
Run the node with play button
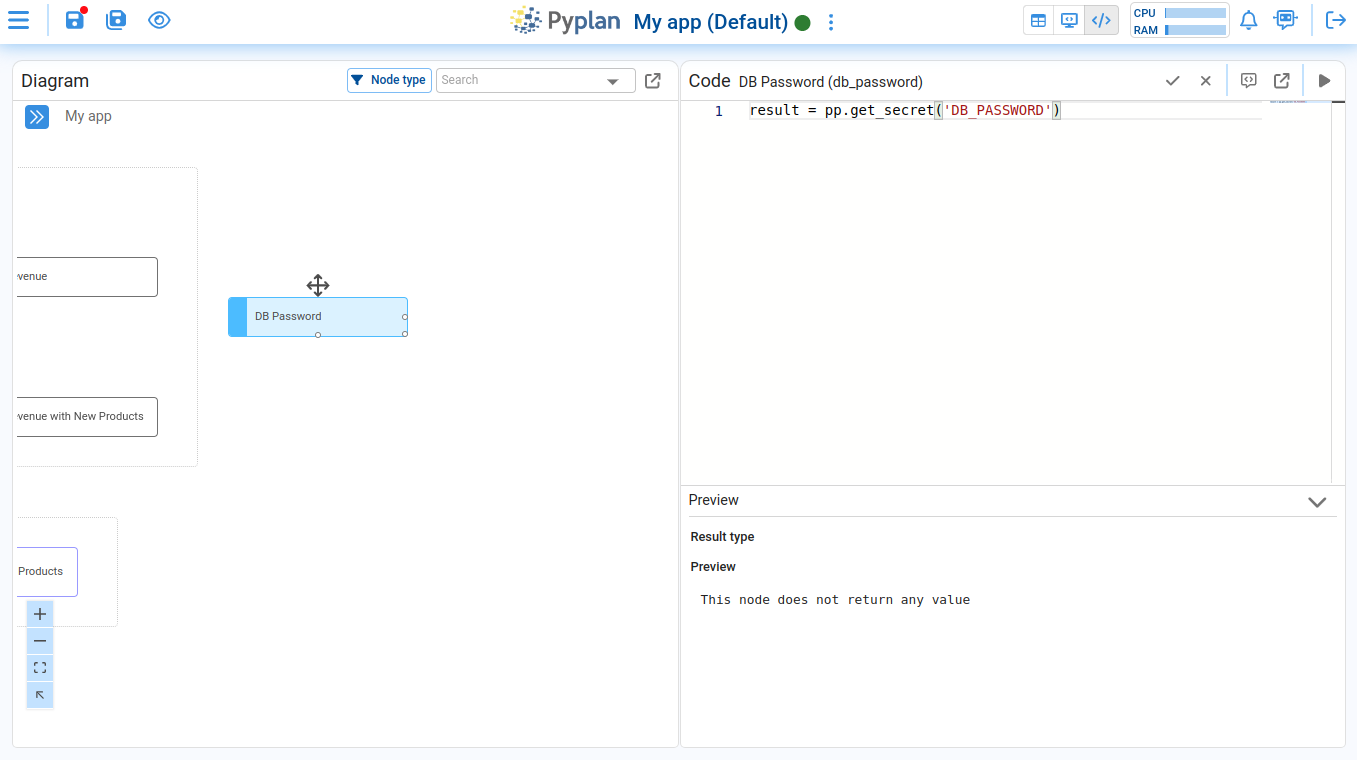(x=1324, y=81)
